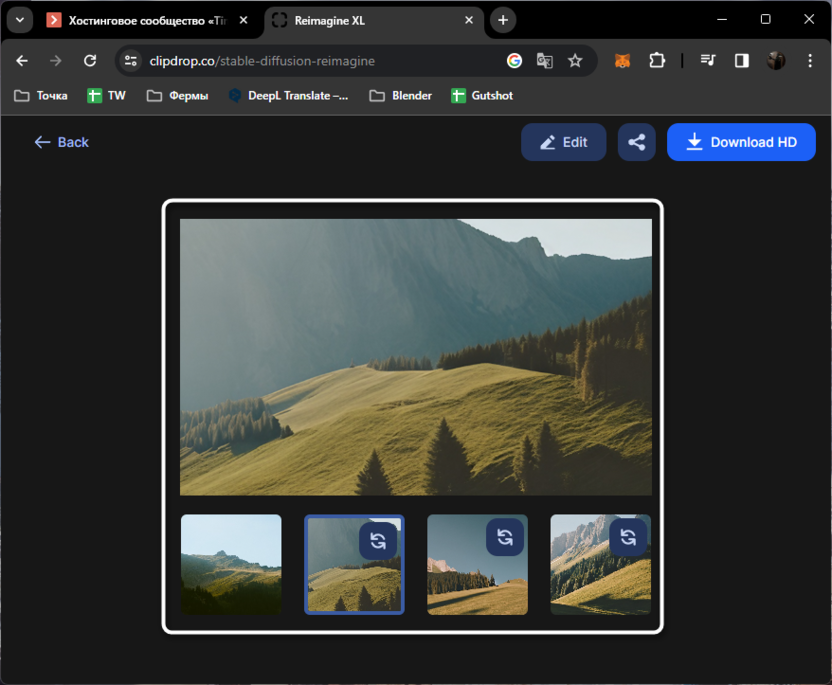This screenshot has height=685, width=832.
Task: Expand the tab search dropdown
Action: point(19,20)
